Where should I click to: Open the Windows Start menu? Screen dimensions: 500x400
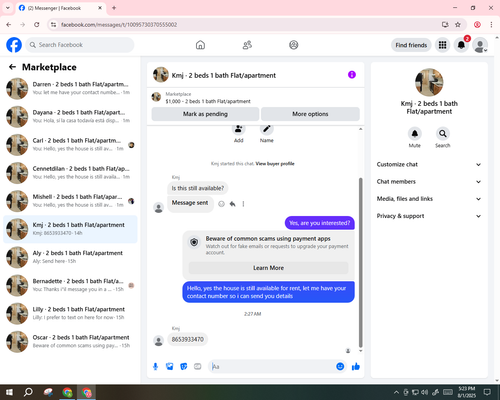point(9,392)
